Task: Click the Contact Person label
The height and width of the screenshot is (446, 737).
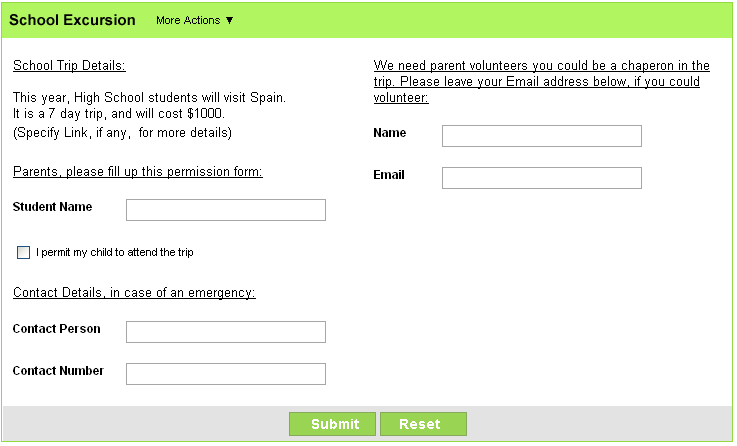Action: pos(56,329)
